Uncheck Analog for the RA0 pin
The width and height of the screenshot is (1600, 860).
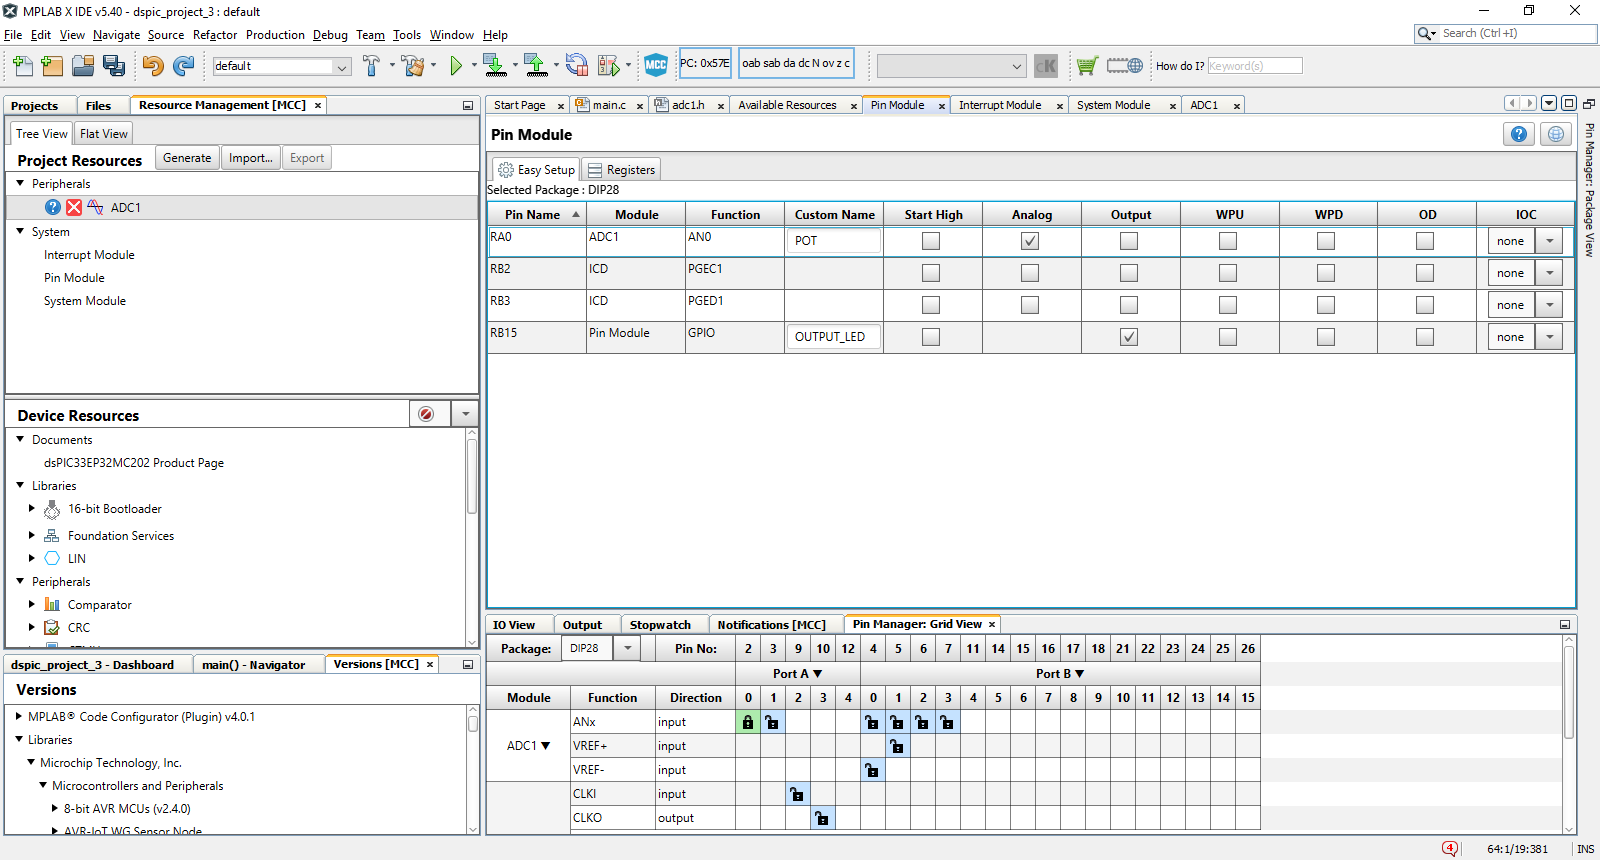click(1030, 241)
